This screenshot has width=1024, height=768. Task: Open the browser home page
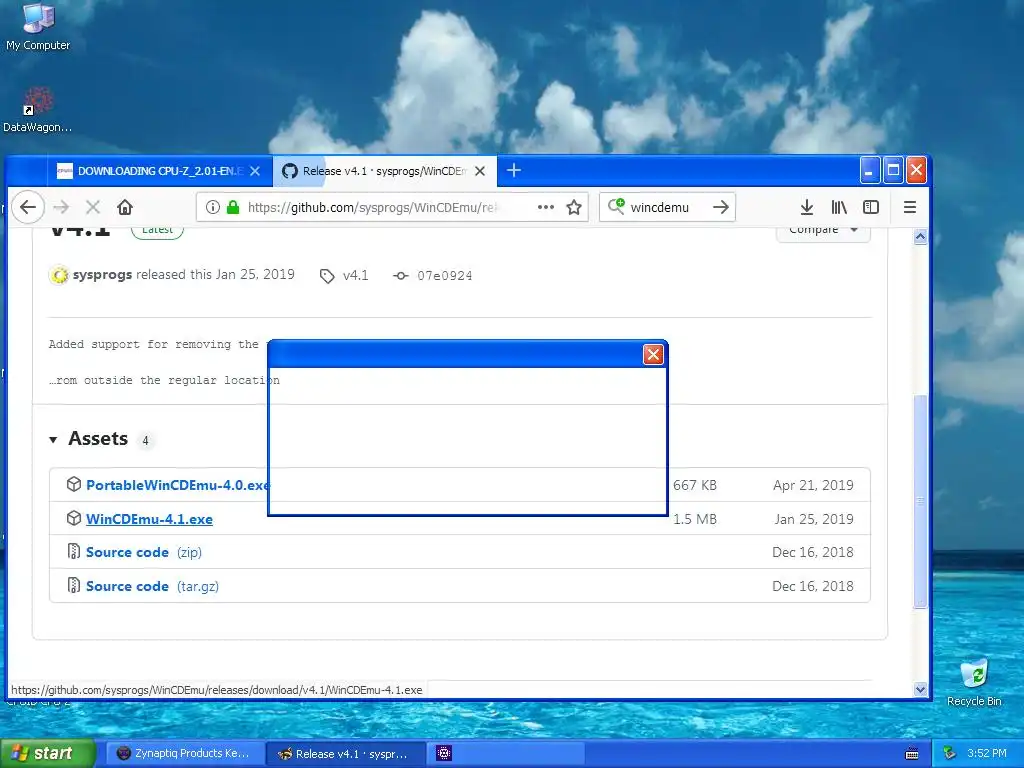125,208
